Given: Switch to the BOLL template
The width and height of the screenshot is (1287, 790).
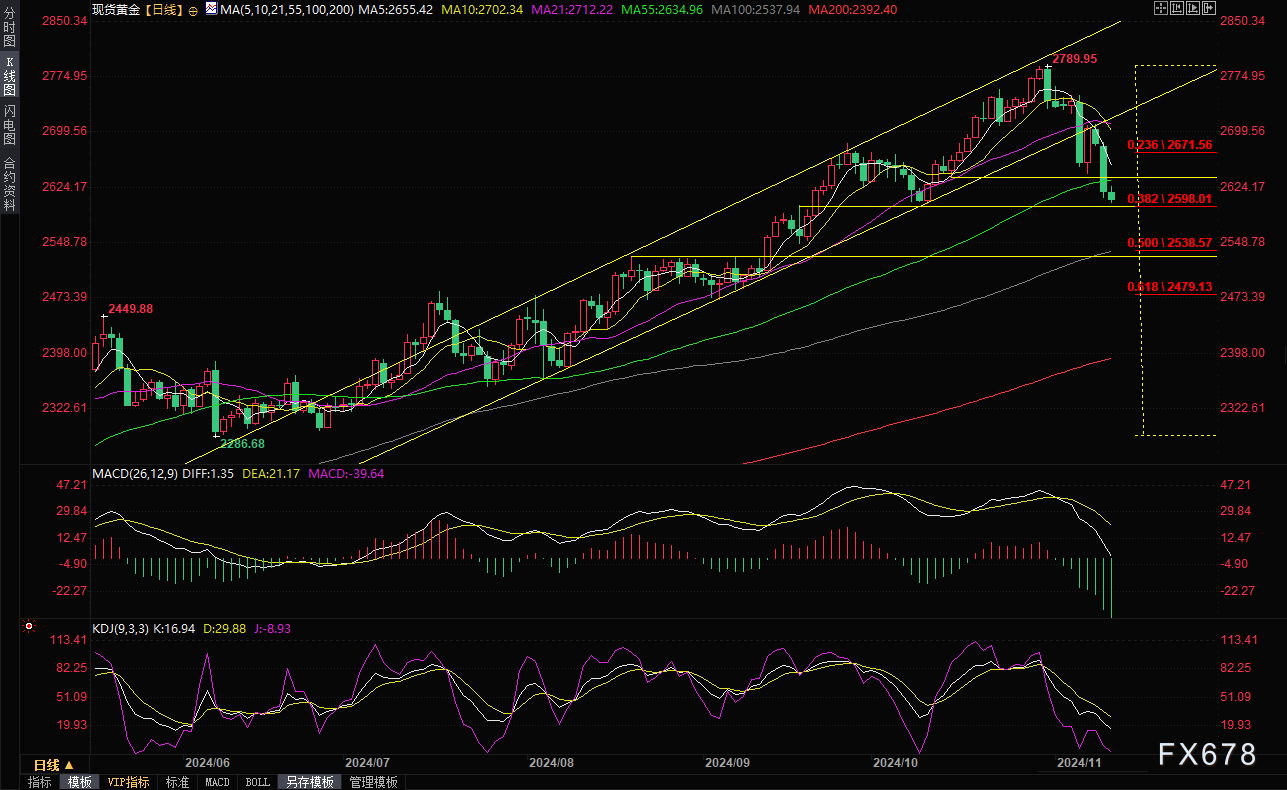Looking at the screenshot, I should pos(257,782).
